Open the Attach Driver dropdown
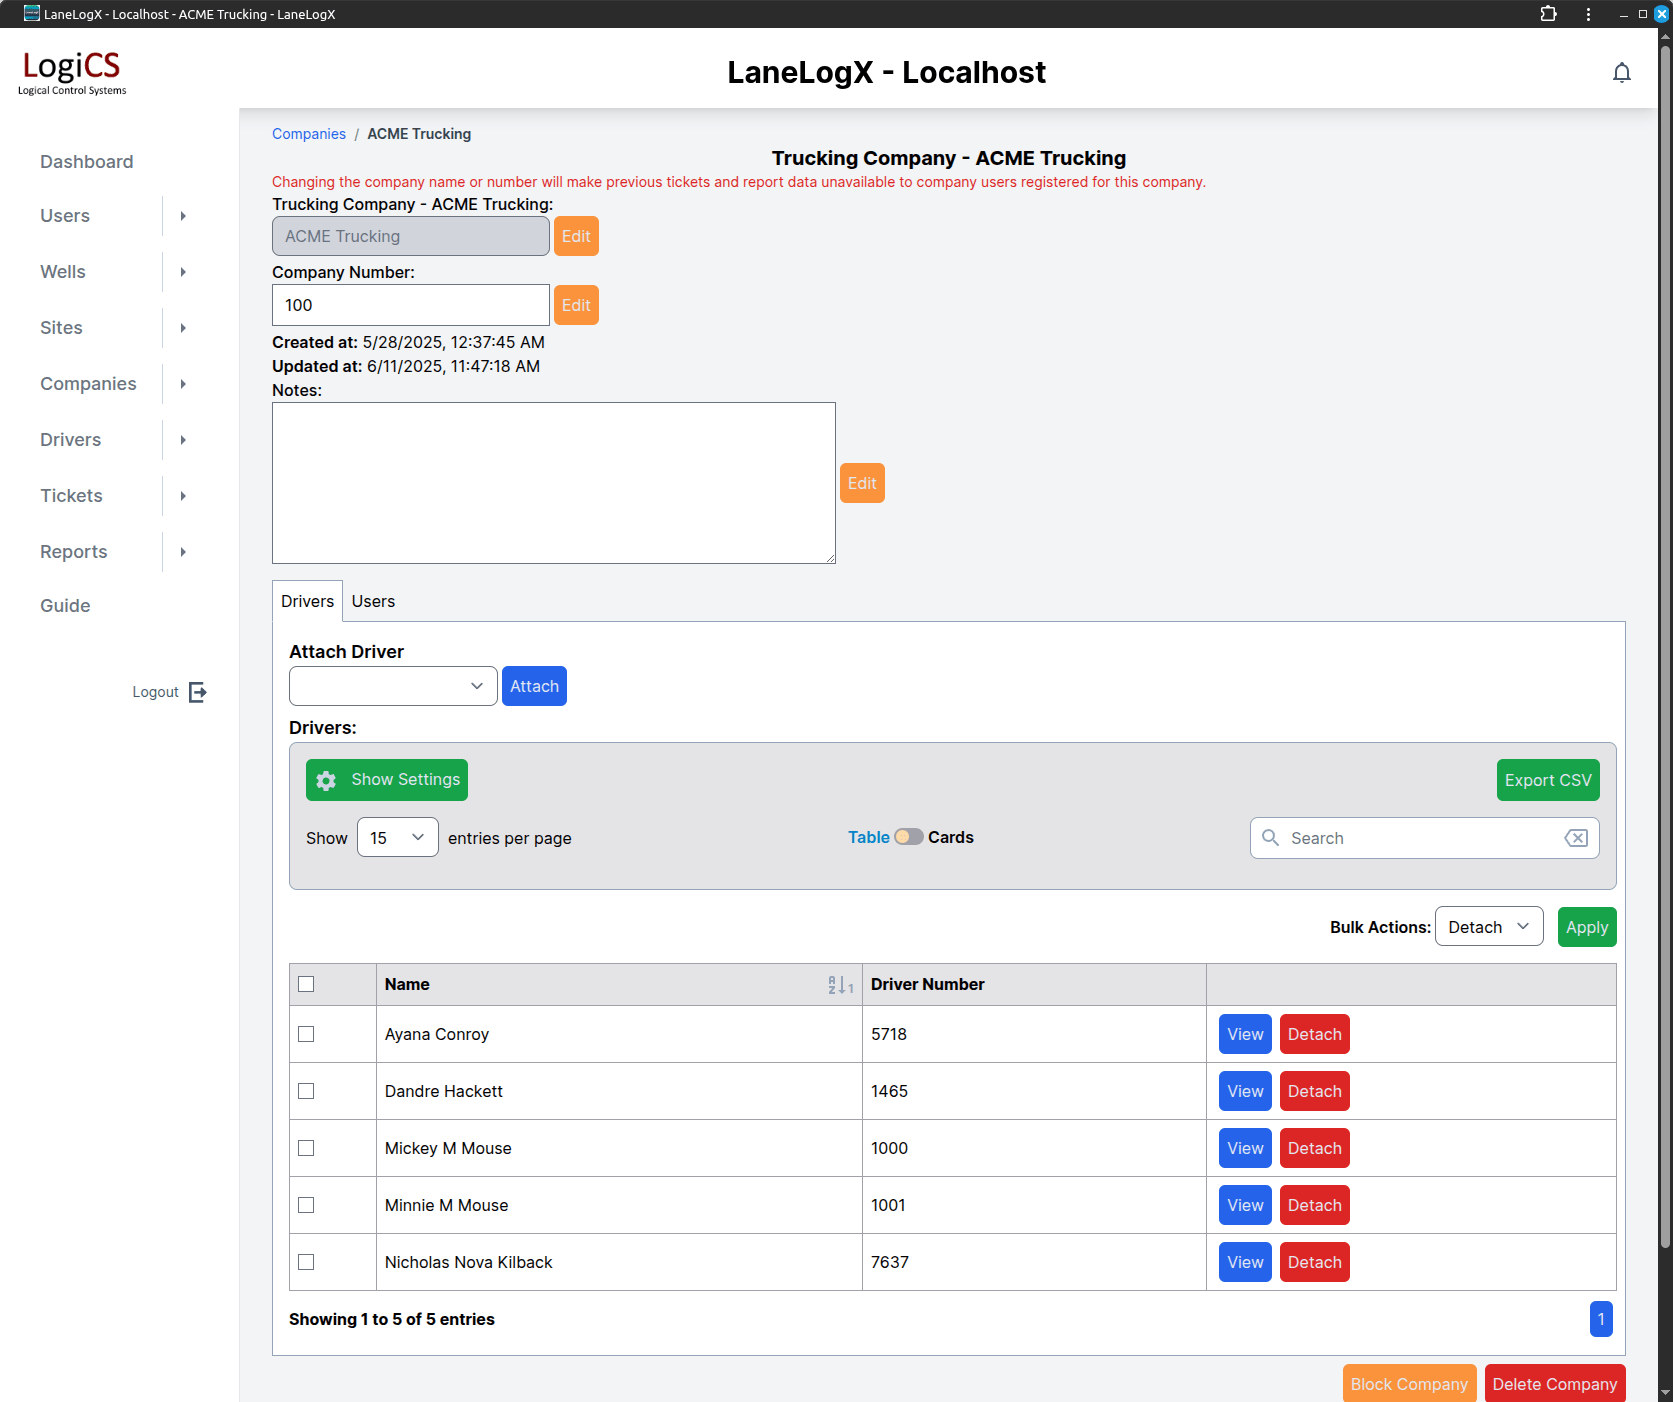 pos(393,686)
